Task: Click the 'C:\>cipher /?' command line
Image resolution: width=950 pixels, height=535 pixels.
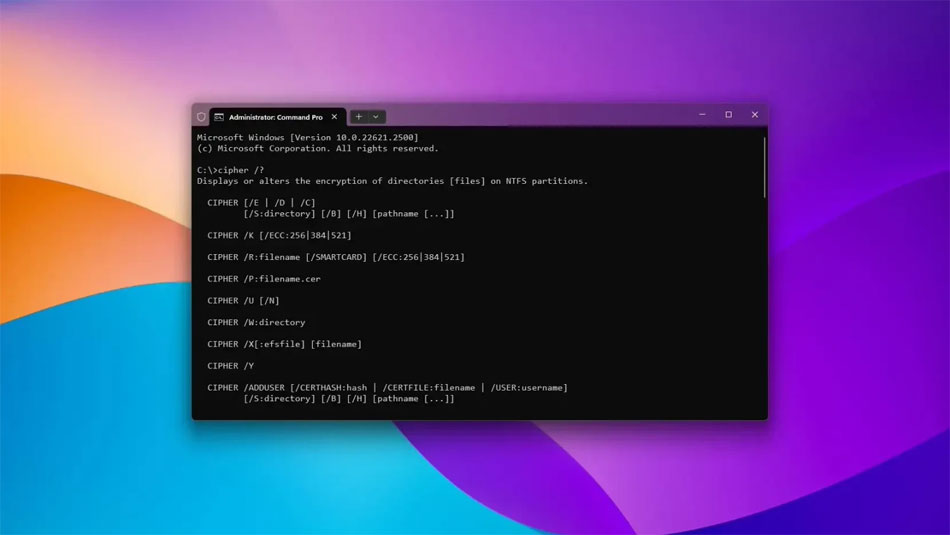Action: tap(231, 170)
